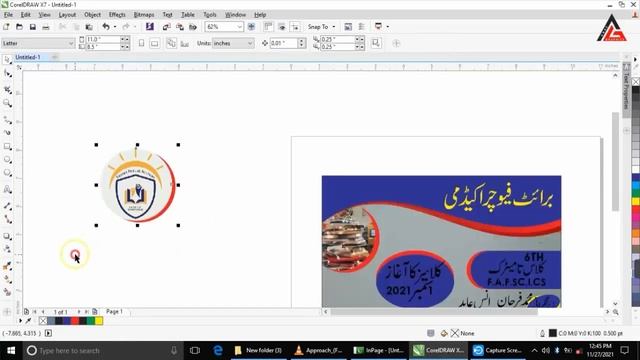Select the Zoom tool in toolbox
This screenshot has height=360, width=640.
[7, 103]
